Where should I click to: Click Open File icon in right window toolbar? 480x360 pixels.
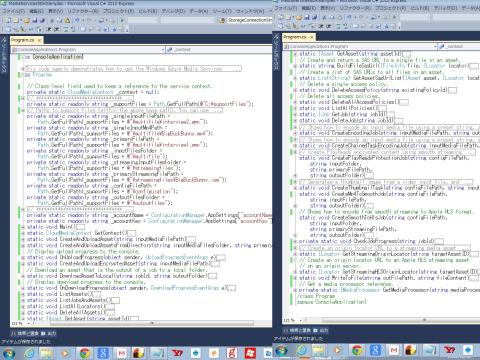pos(299,17)
